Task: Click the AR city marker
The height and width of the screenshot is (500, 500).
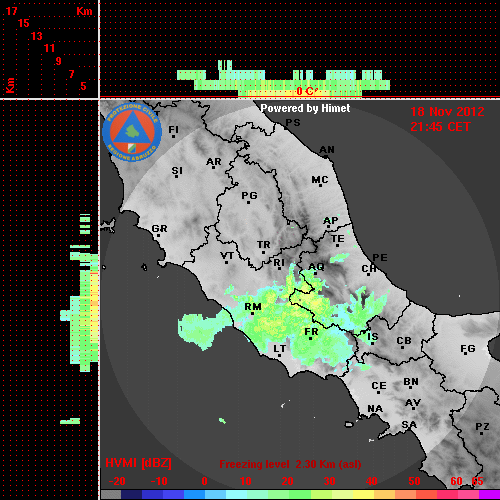Action: 214,167
